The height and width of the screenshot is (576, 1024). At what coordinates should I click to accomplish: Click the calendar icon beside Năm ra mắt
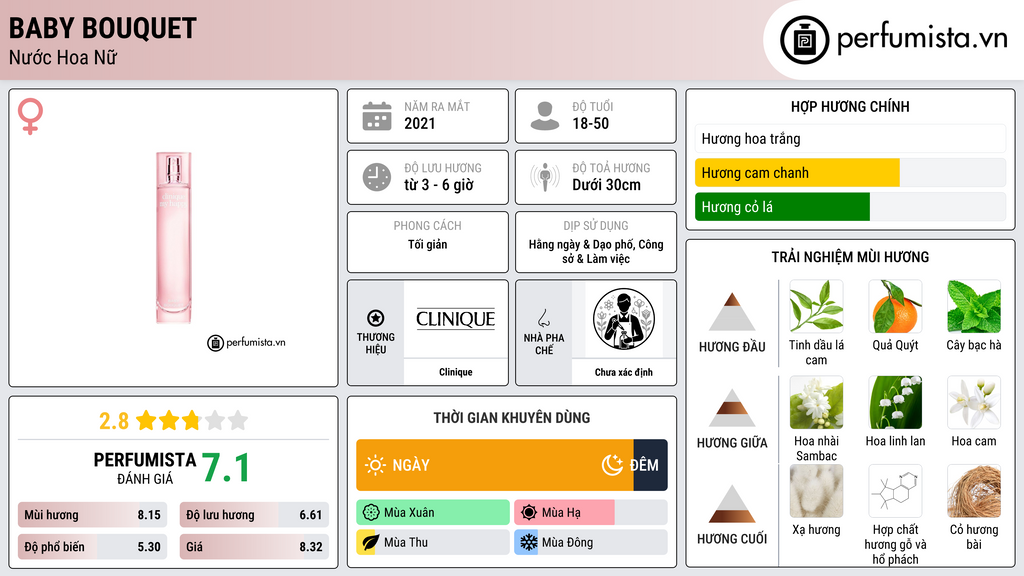tap(377, 116)
